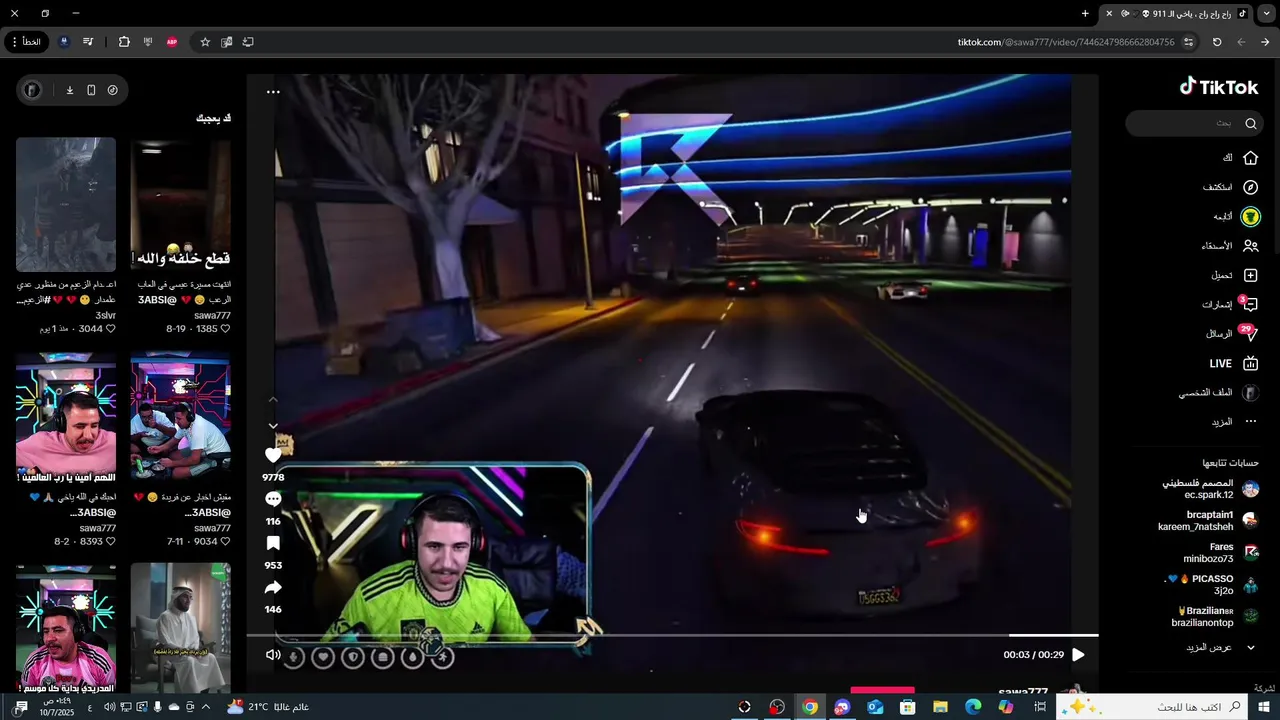
Task: Open PICASSO 3j2o followed account
Action: pyautogui.click(x=1212, y=585)
